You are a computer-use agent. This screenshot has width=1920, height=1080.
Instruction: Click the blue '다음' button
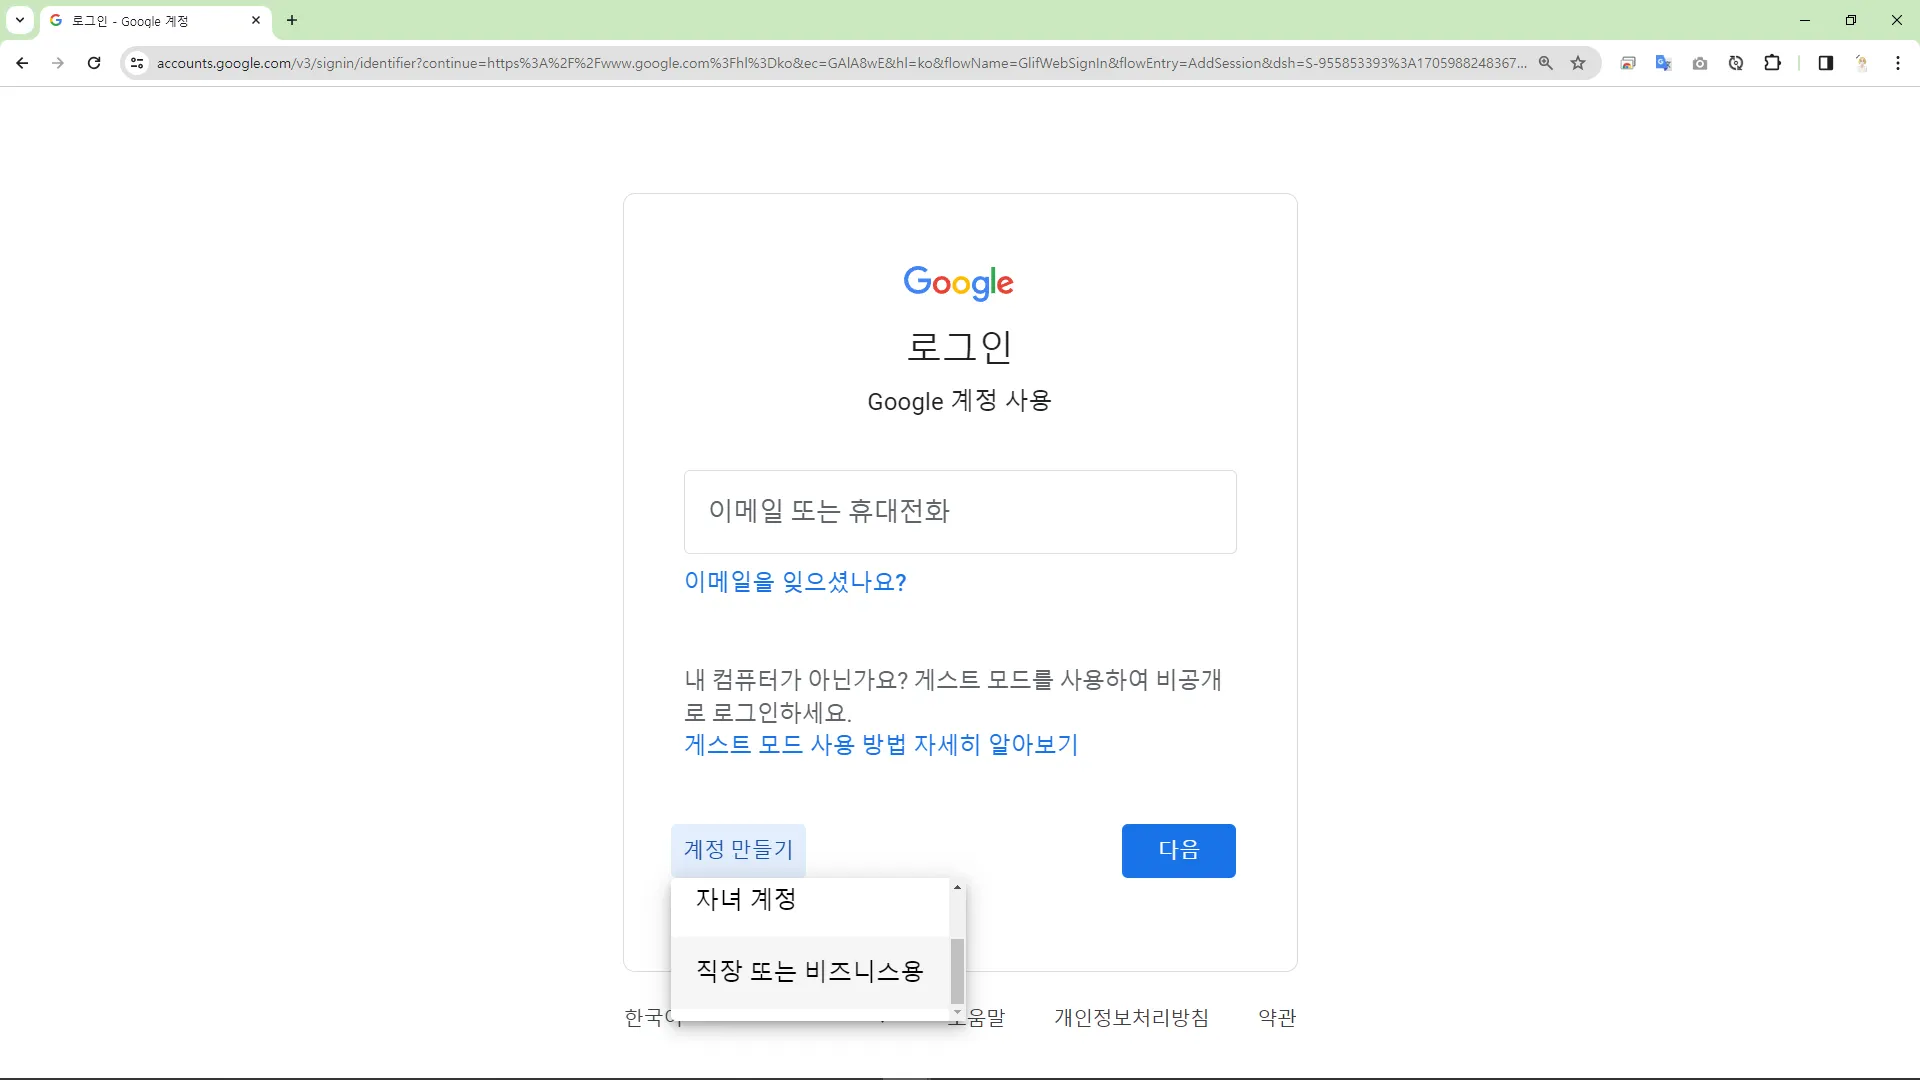1178,850
